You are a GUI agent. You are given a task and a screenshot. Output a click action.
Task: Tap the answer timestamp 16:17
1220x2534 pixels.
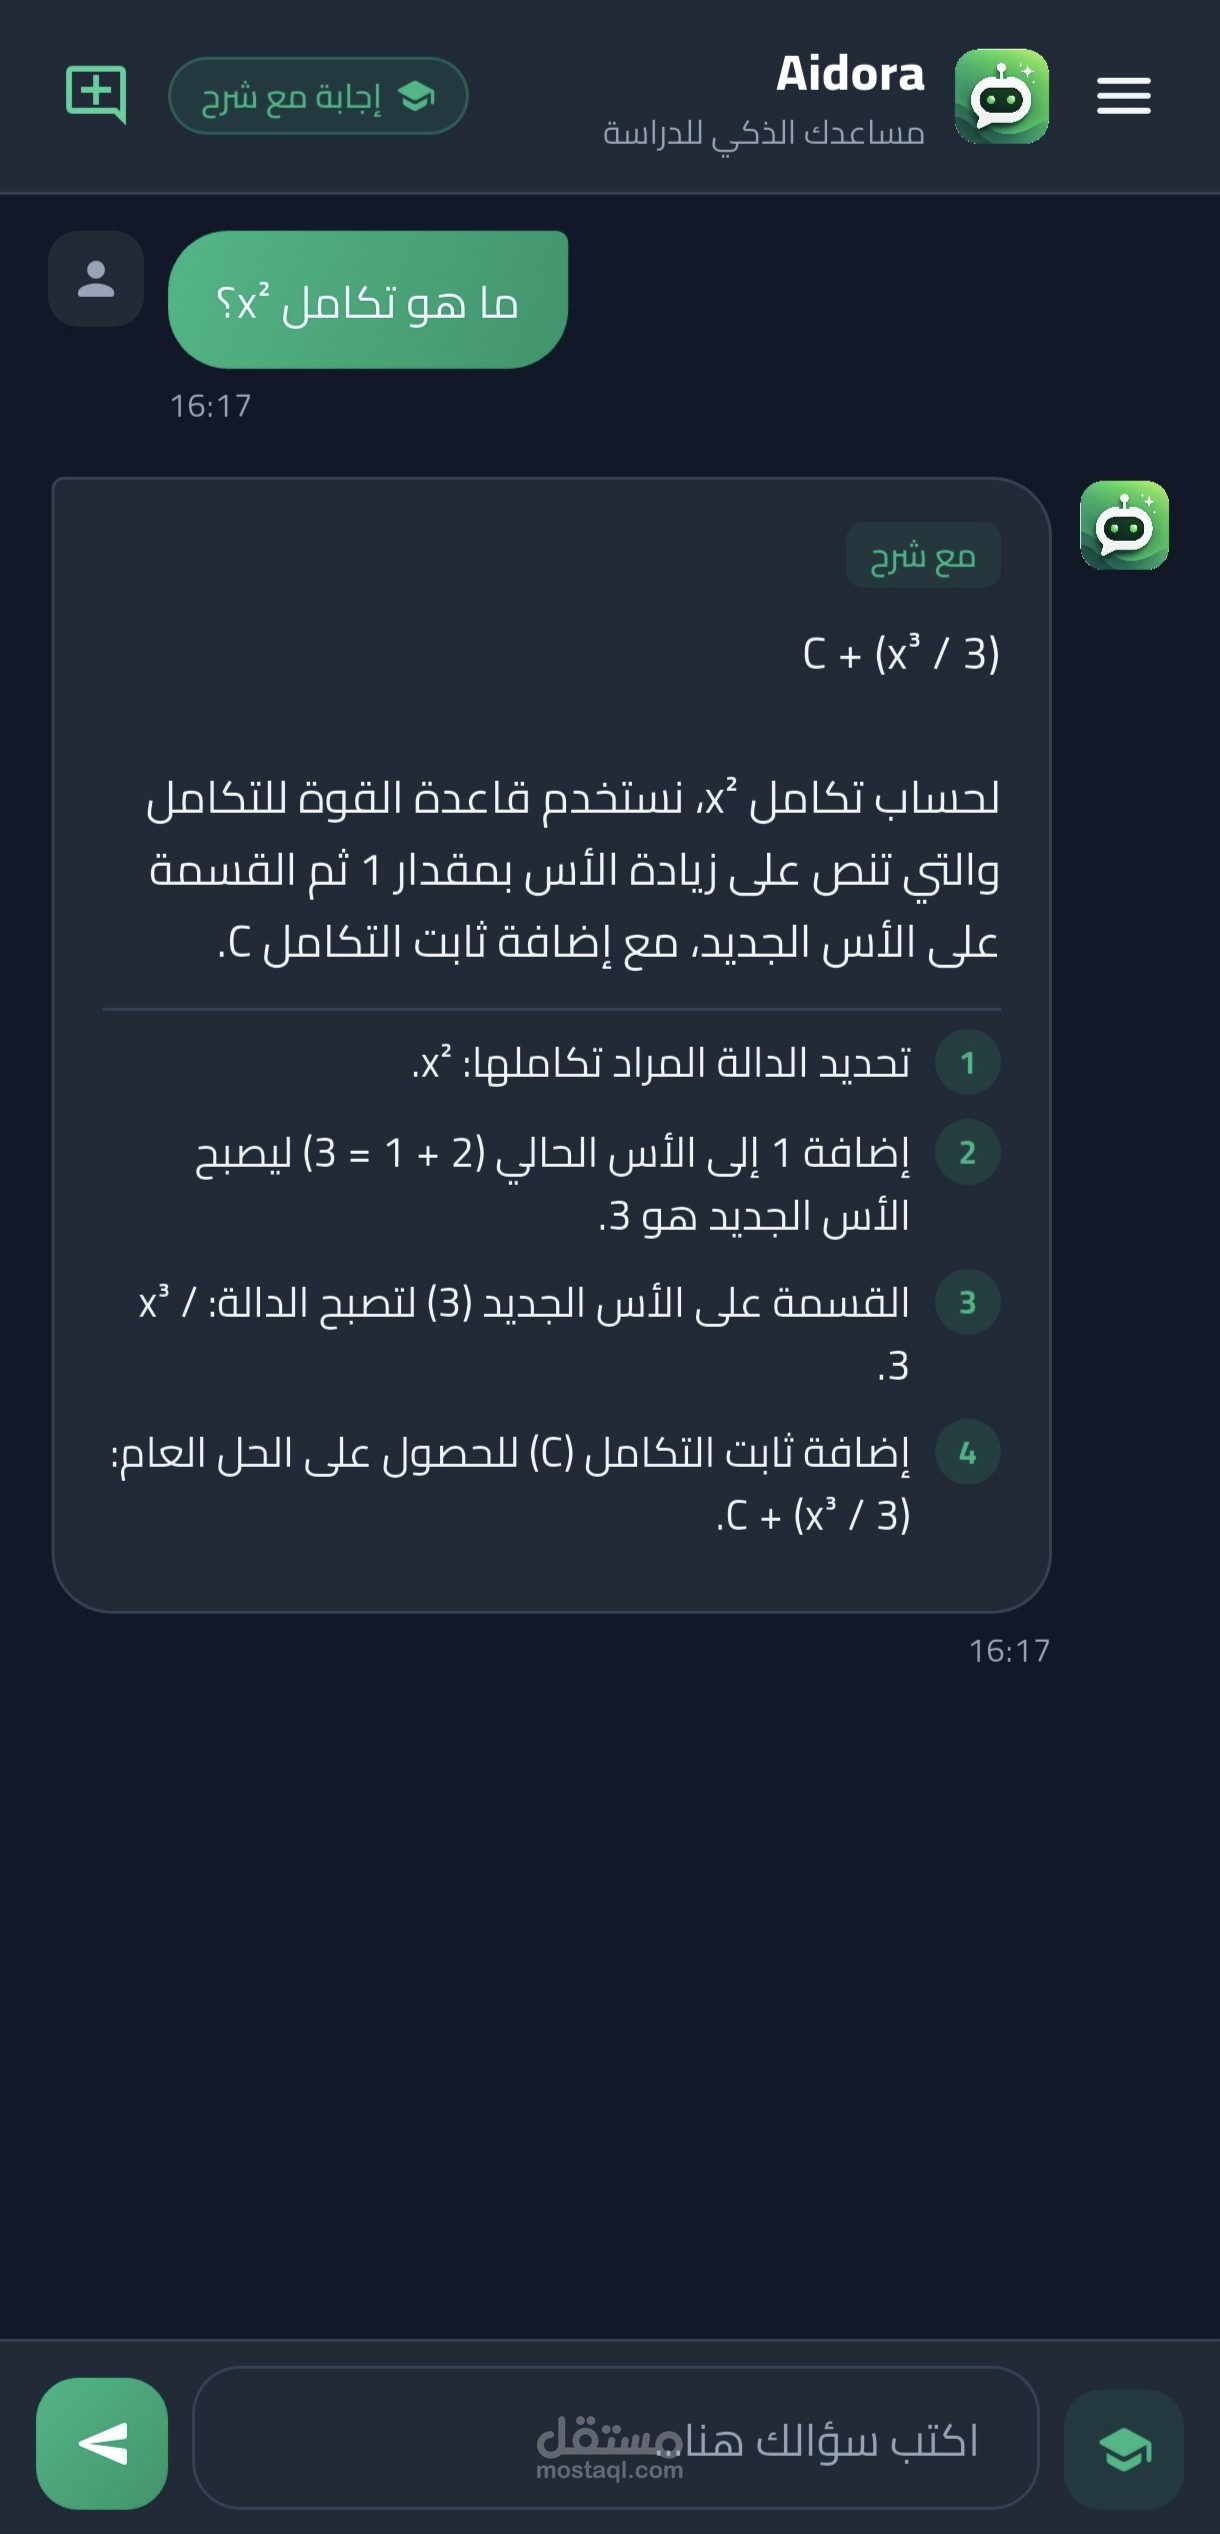coord(1009,1650)
